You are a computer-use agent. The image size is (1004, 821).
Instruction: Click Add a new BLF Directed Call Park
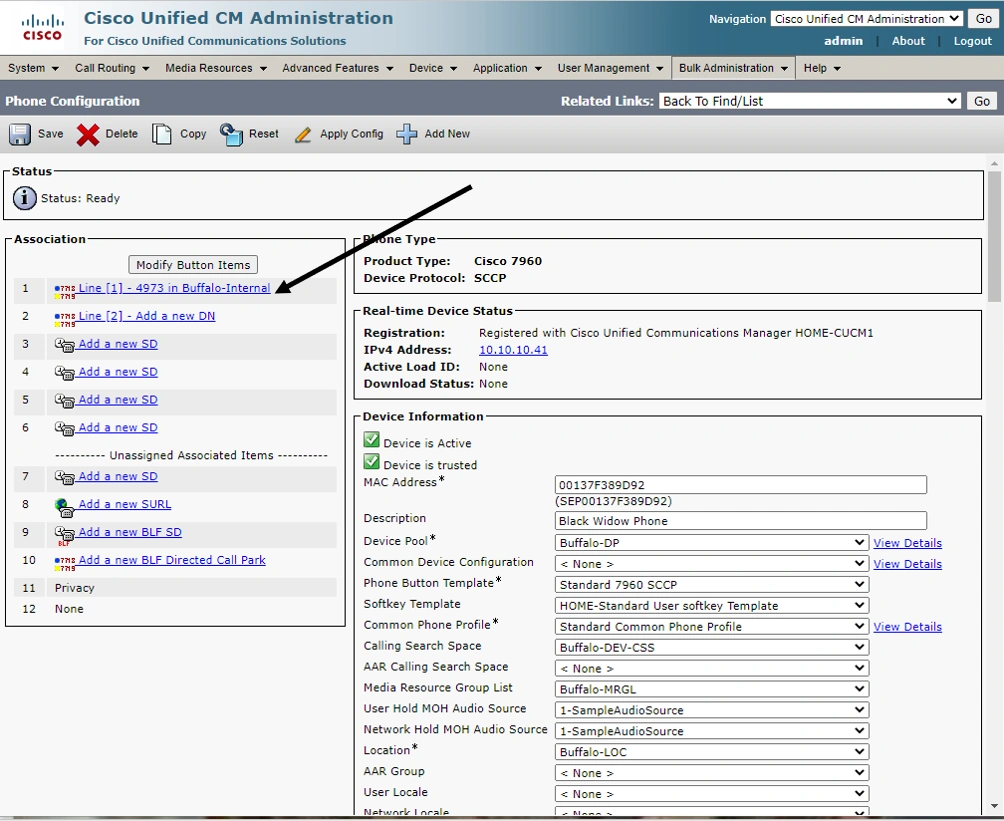point(172,560)
